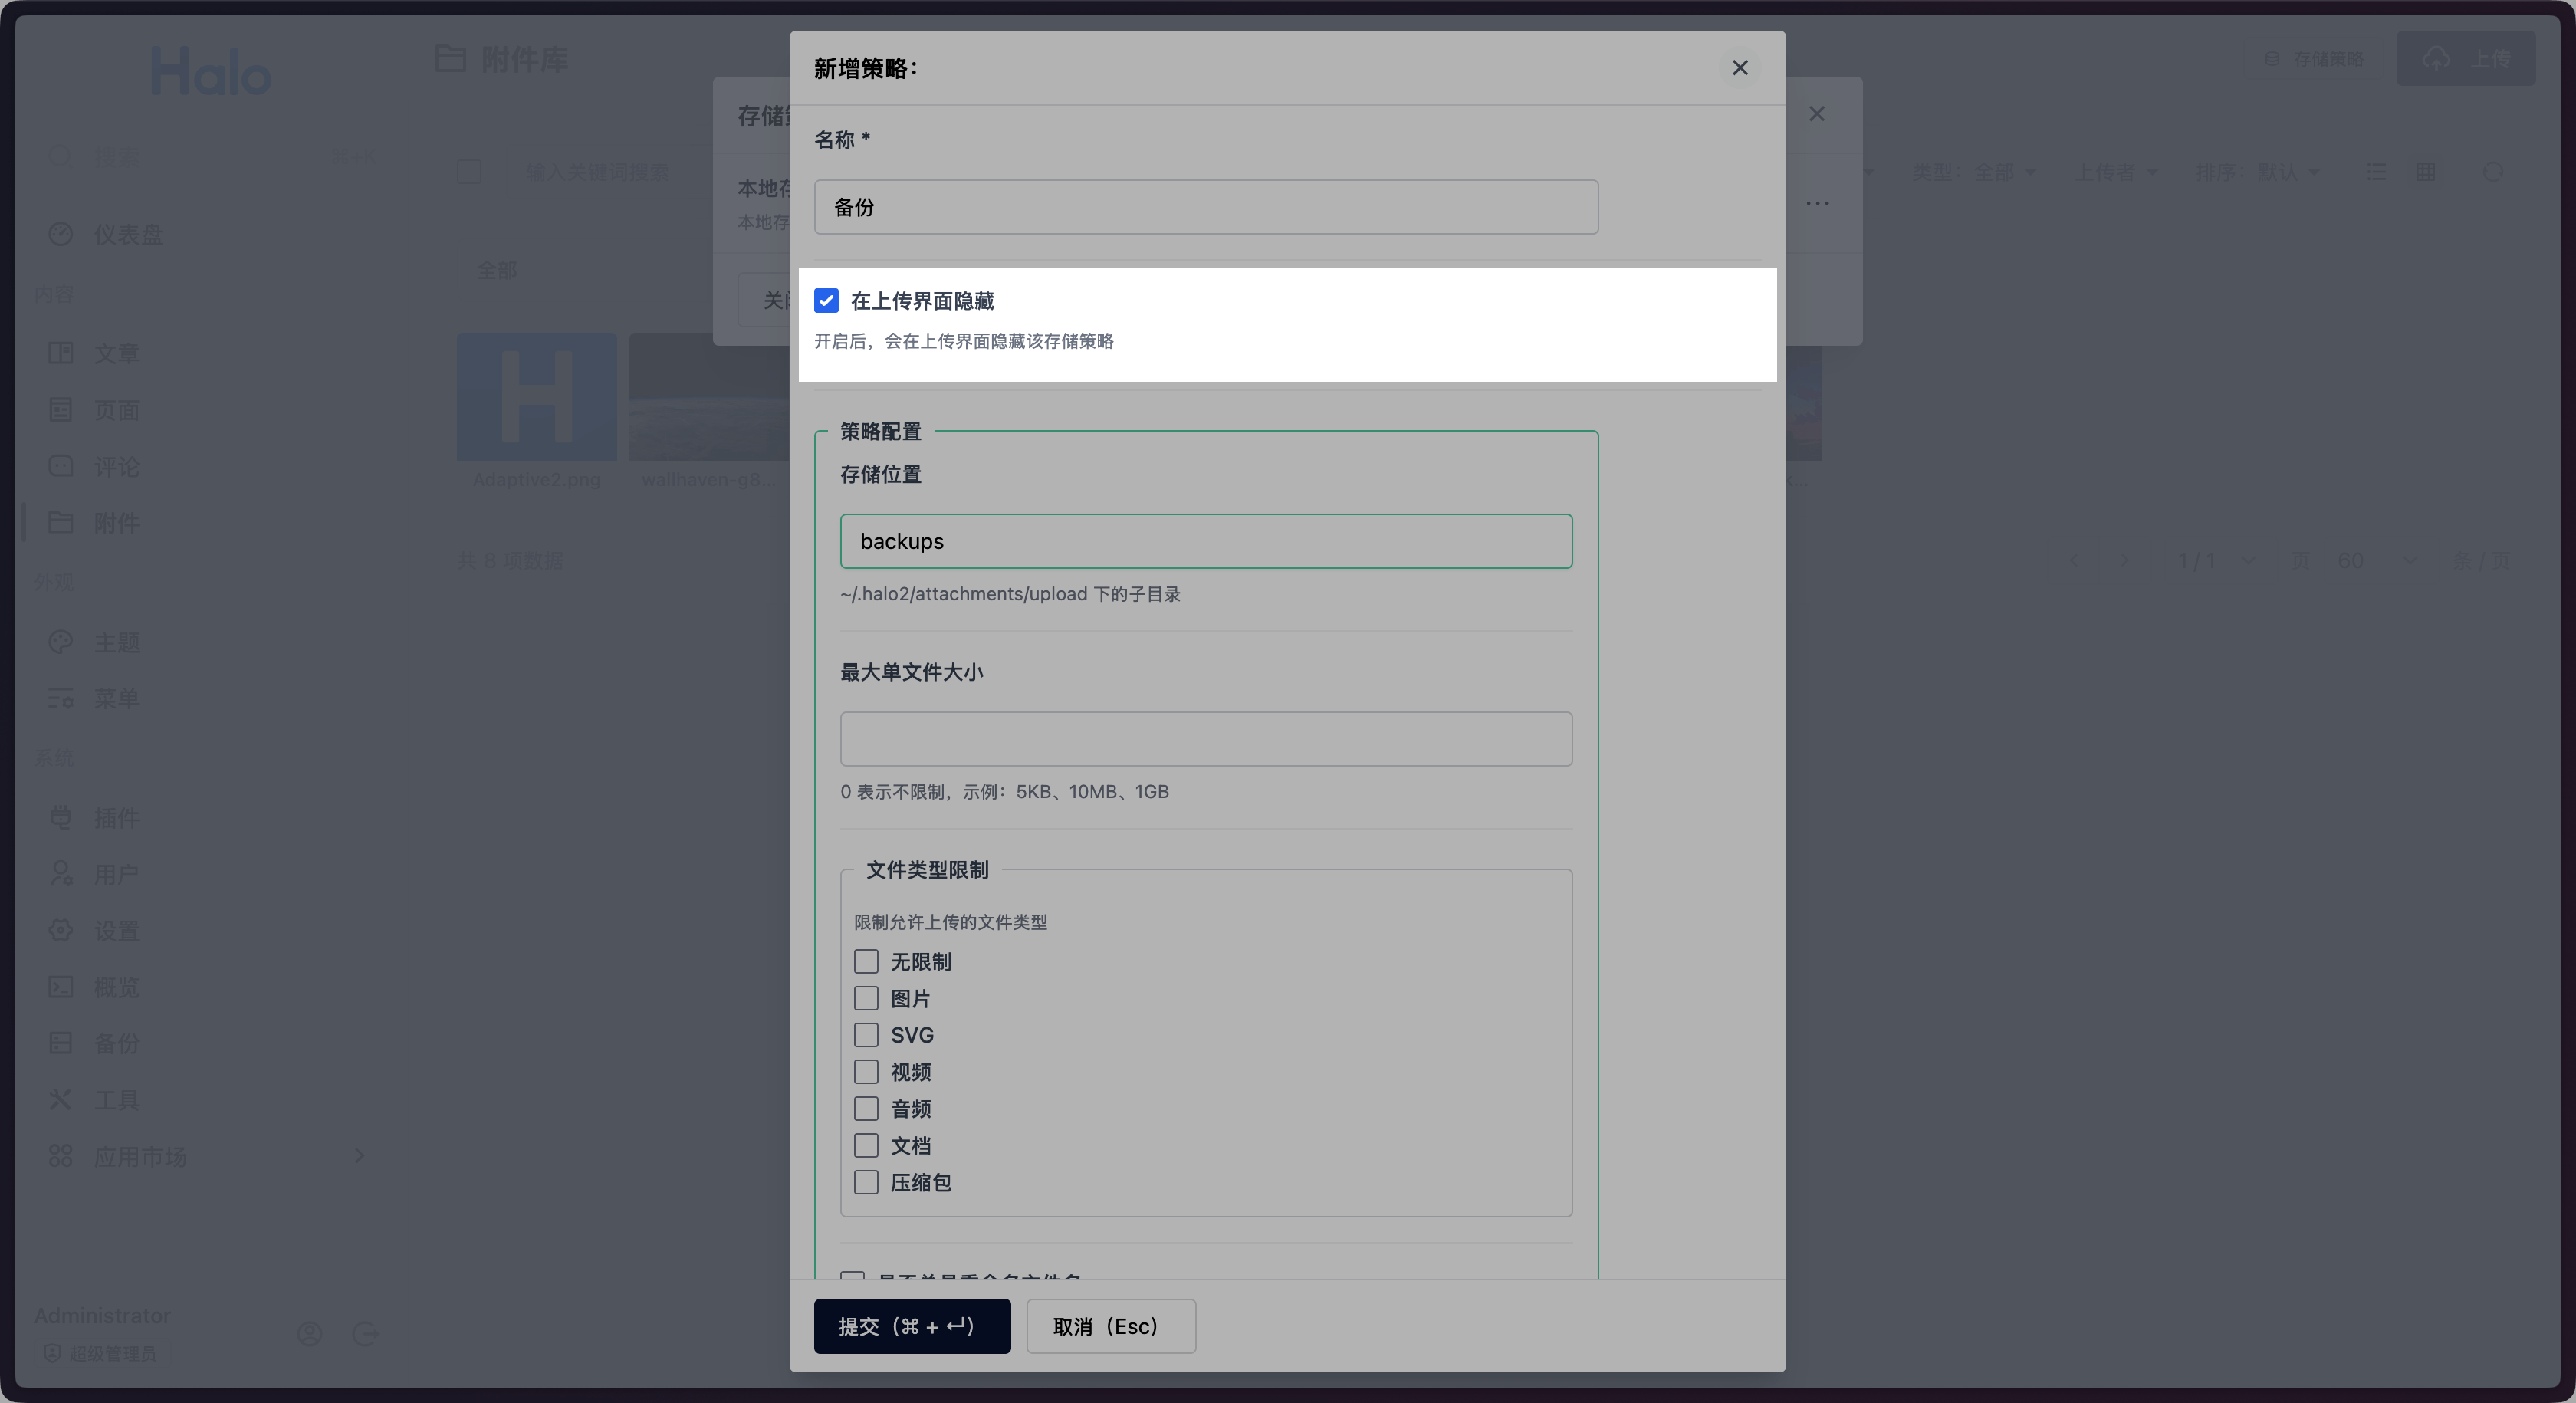
Task: Close the 新增策略 dialog with the X icon
Action: [1739, 68]
